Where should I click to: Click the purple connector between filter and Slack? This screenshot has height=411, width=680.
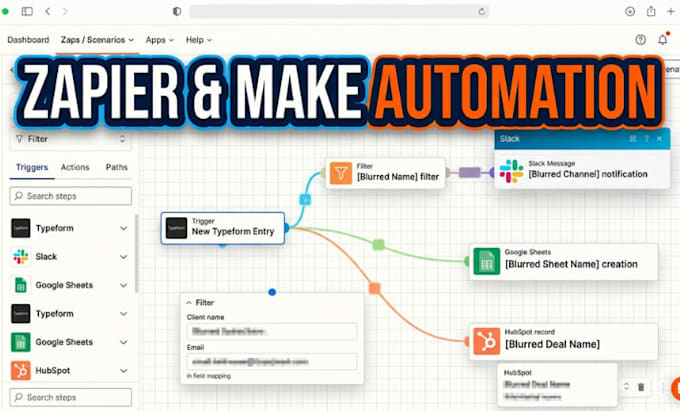[x=470, y=173]
